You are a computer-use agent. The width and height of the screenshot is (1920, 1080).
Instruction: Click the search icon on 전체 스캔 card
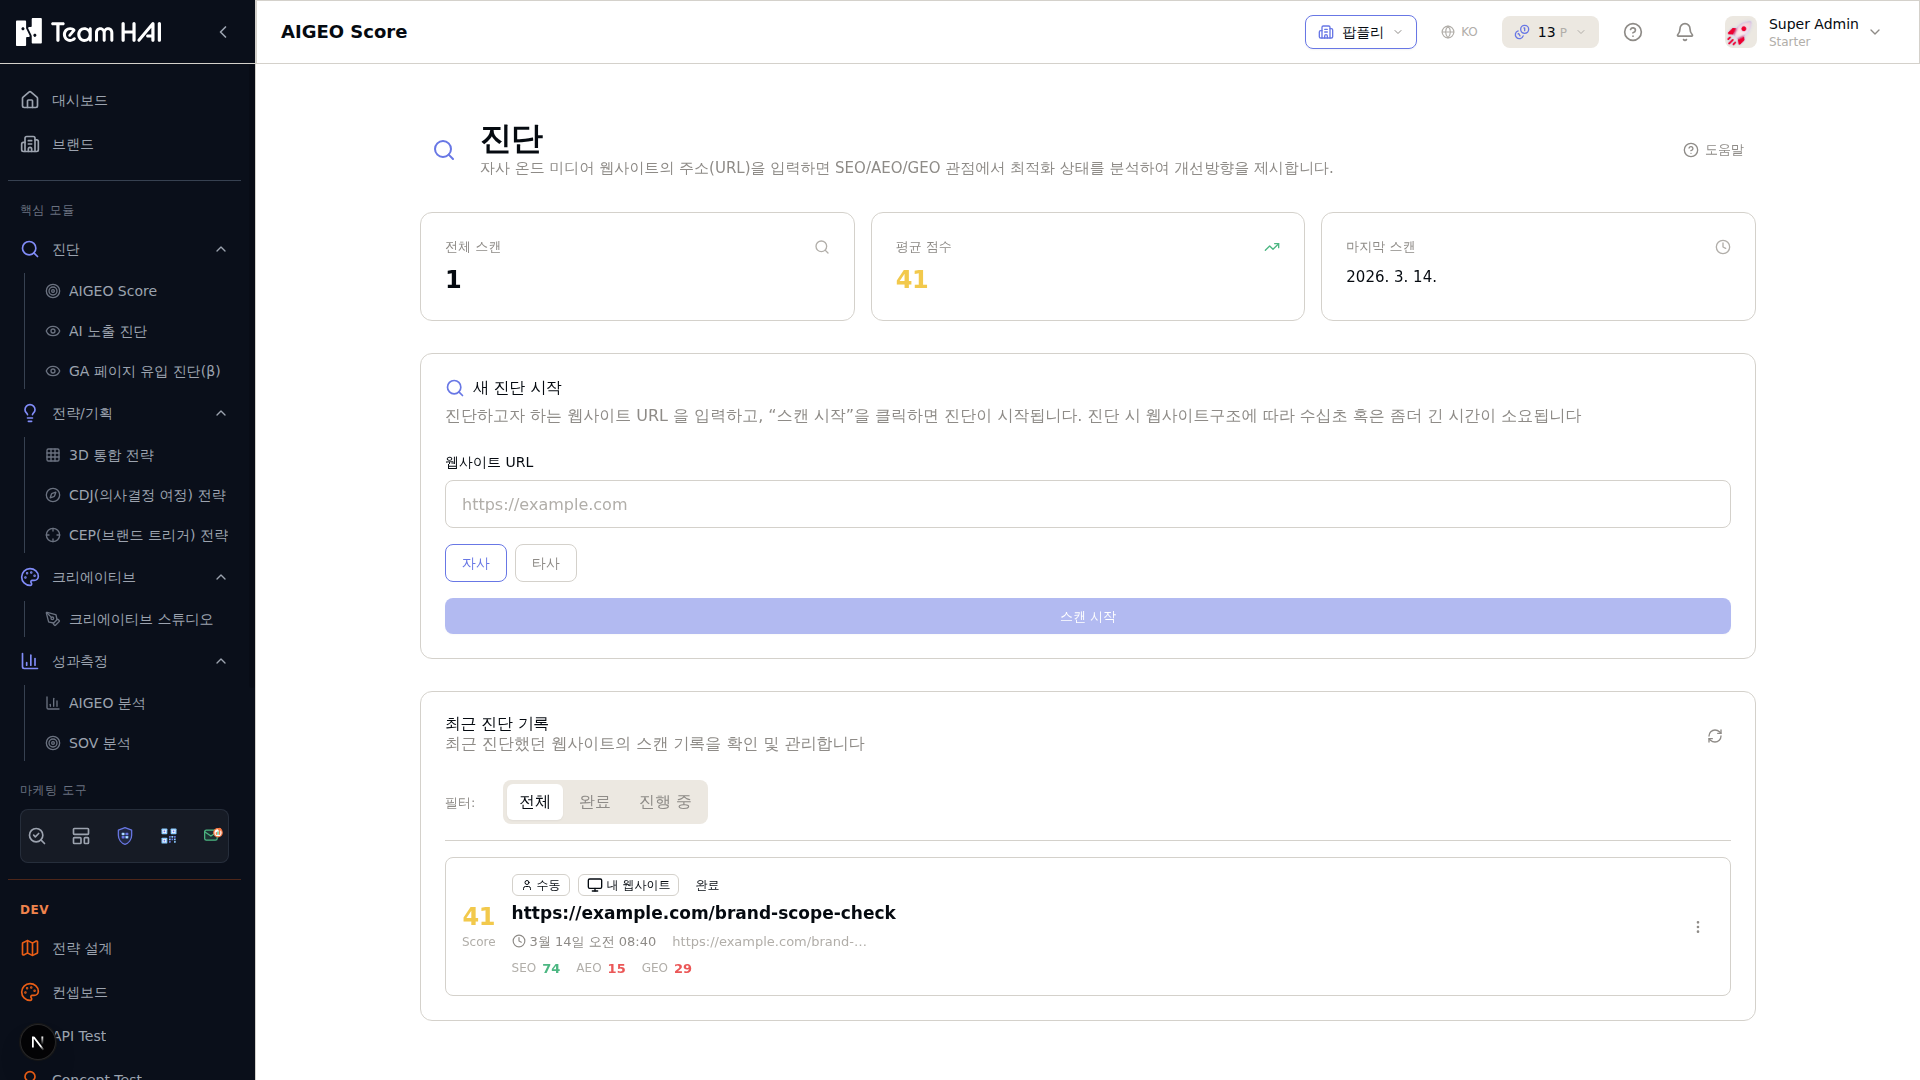click(x=822, y=247)
